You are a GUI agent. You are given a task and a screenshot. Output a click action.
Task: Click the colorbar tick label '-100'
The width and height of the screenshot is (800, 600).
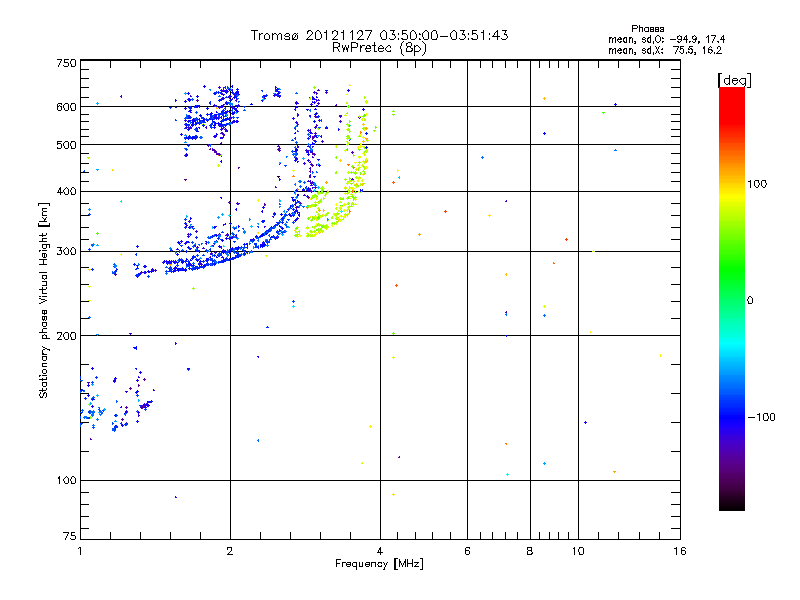(x=762, y=417)
